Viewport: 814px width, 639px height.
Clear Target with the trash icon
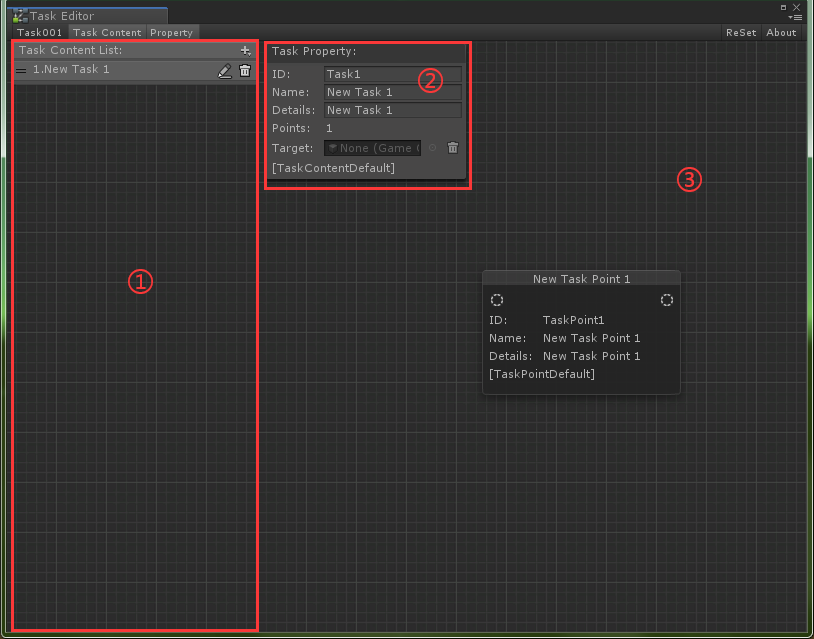pos(452,146)
